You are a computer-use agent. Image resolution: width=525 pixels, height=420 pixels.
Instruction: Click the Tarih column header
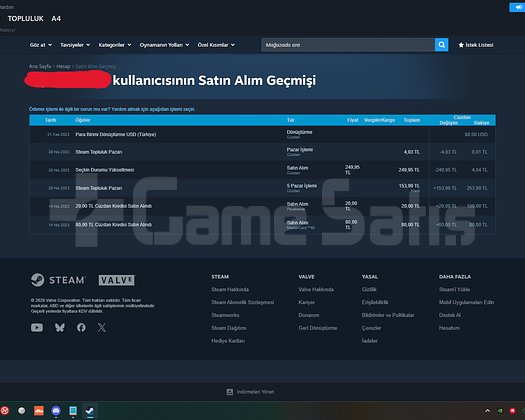(x=51, y=120)
